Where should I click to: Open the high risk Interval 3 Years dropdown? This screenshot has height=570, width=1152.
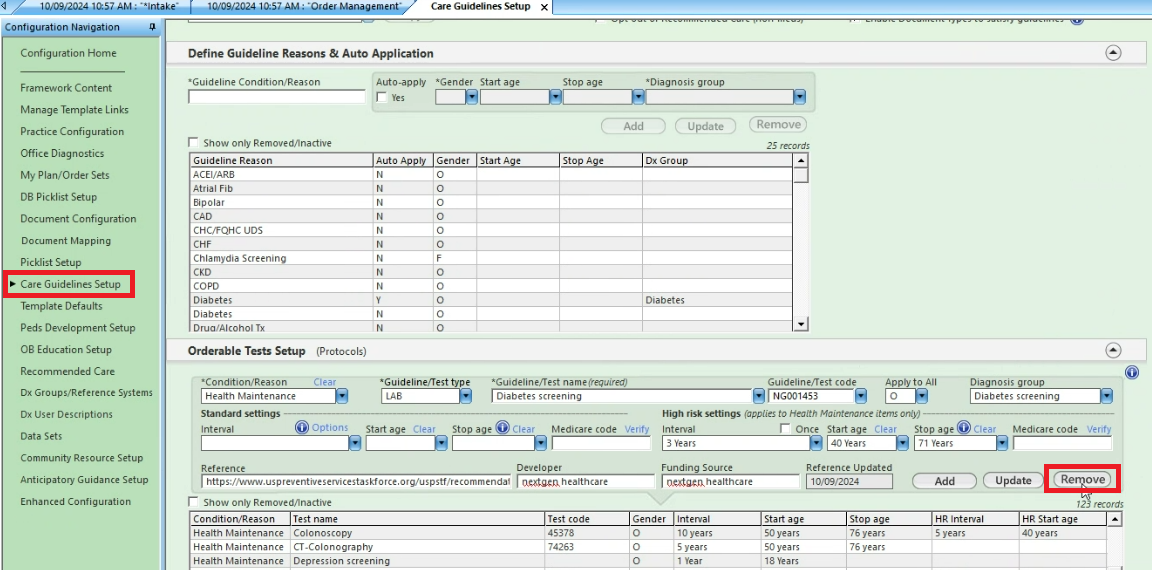(x=816, y=443)
